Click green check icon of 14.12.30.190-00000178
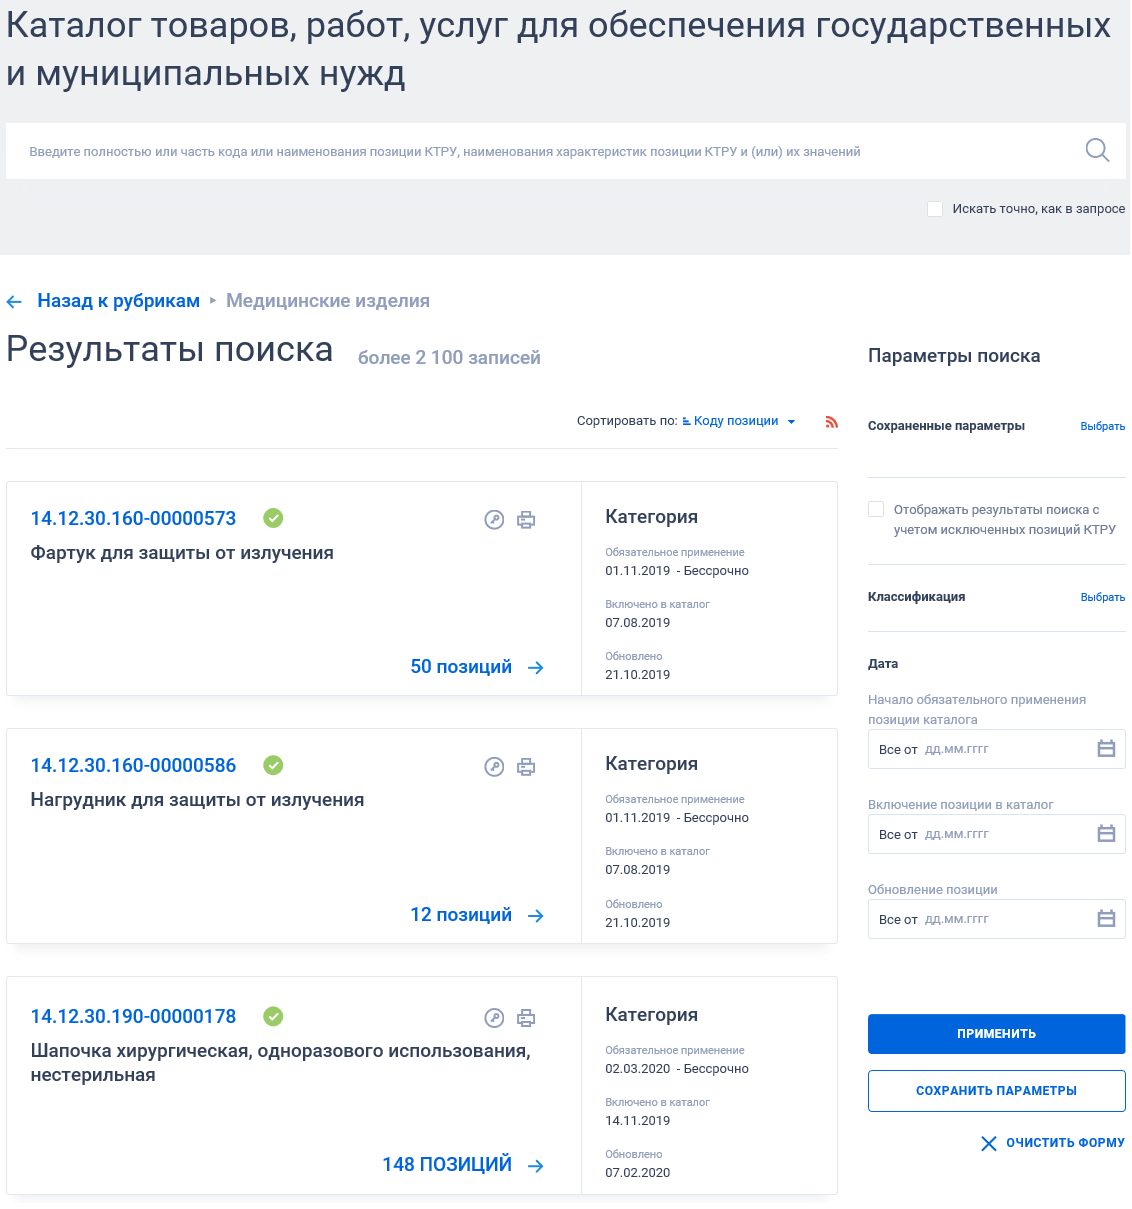 (x=273, y=1016)
